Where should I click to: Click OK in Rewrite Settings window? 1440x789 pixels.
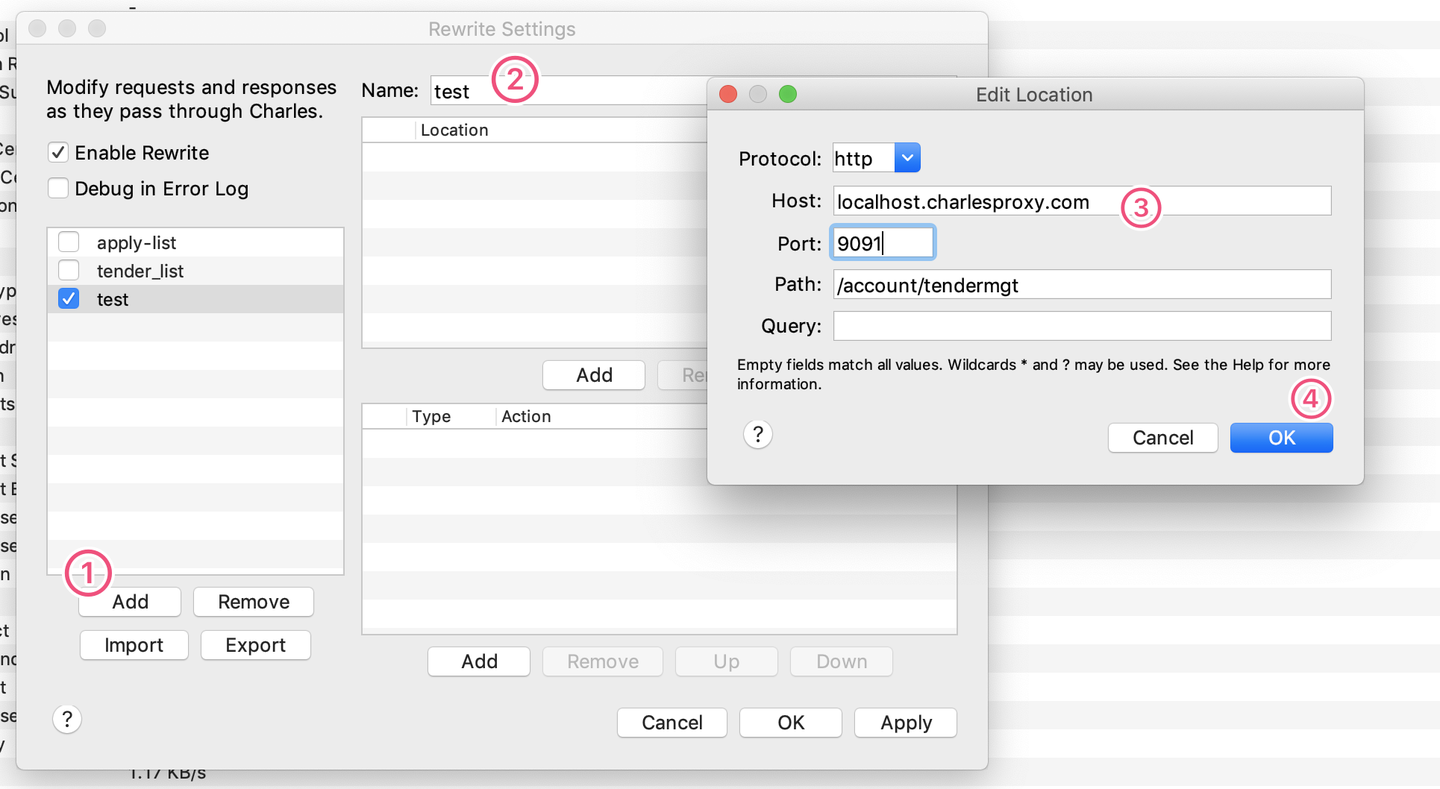point(790,723)
